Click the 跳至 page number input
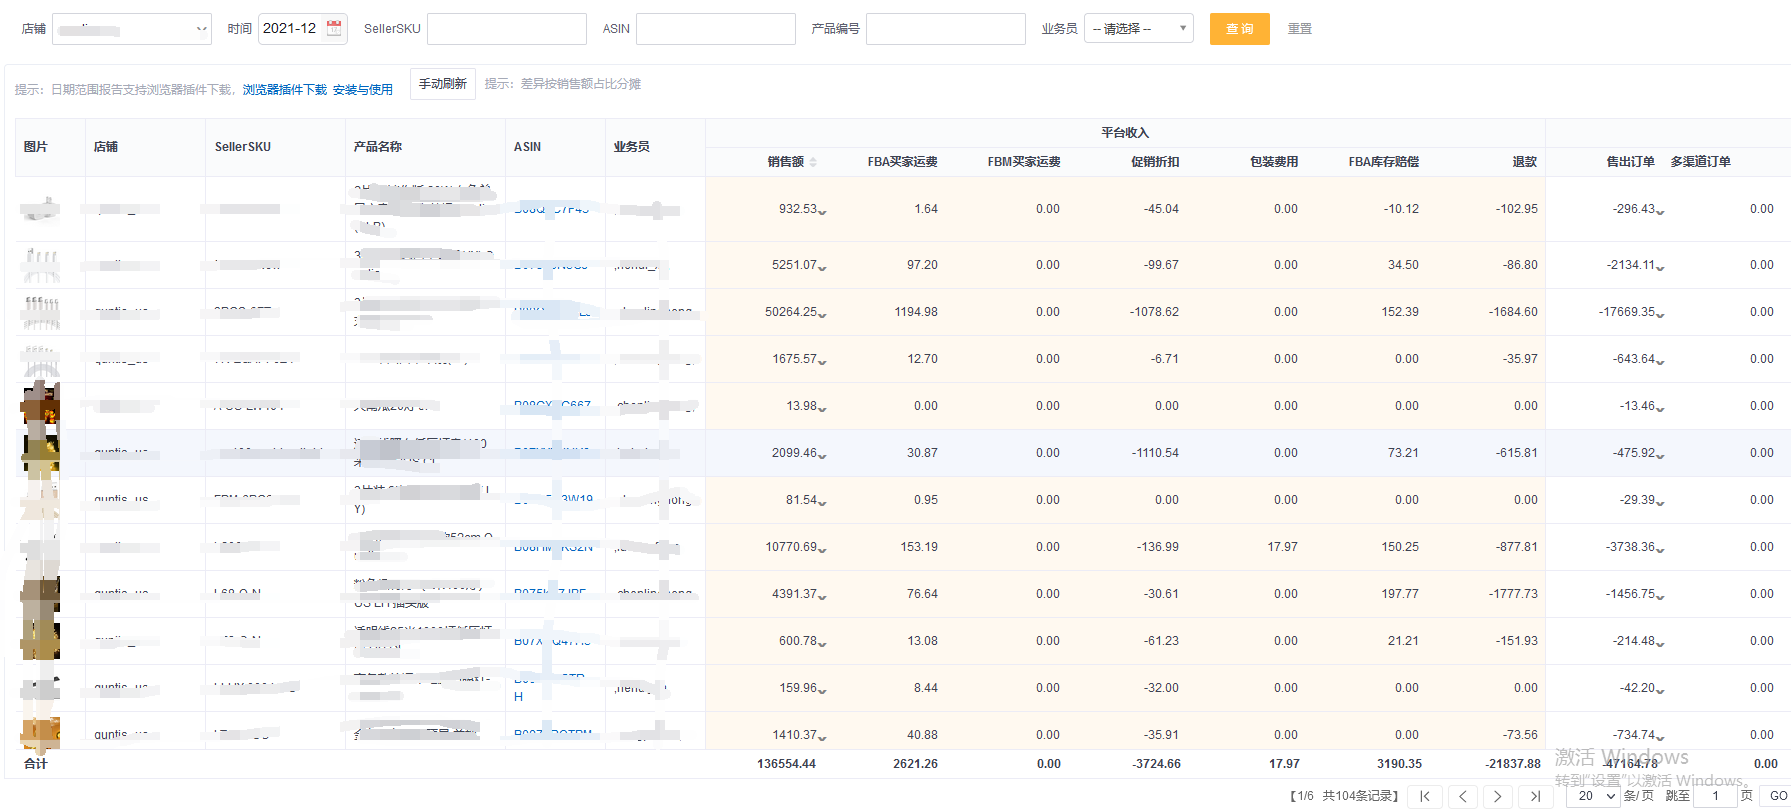The width and height of the screenshot is (1791, 810). 1715,796
